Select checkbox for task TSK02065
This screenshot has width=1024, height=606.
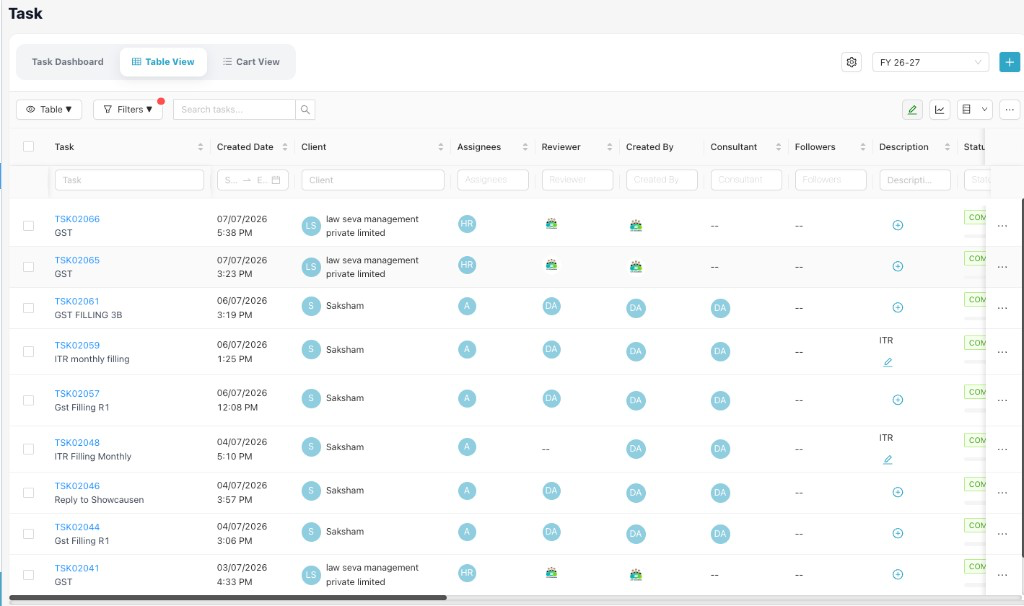click(x=28, y=267)
